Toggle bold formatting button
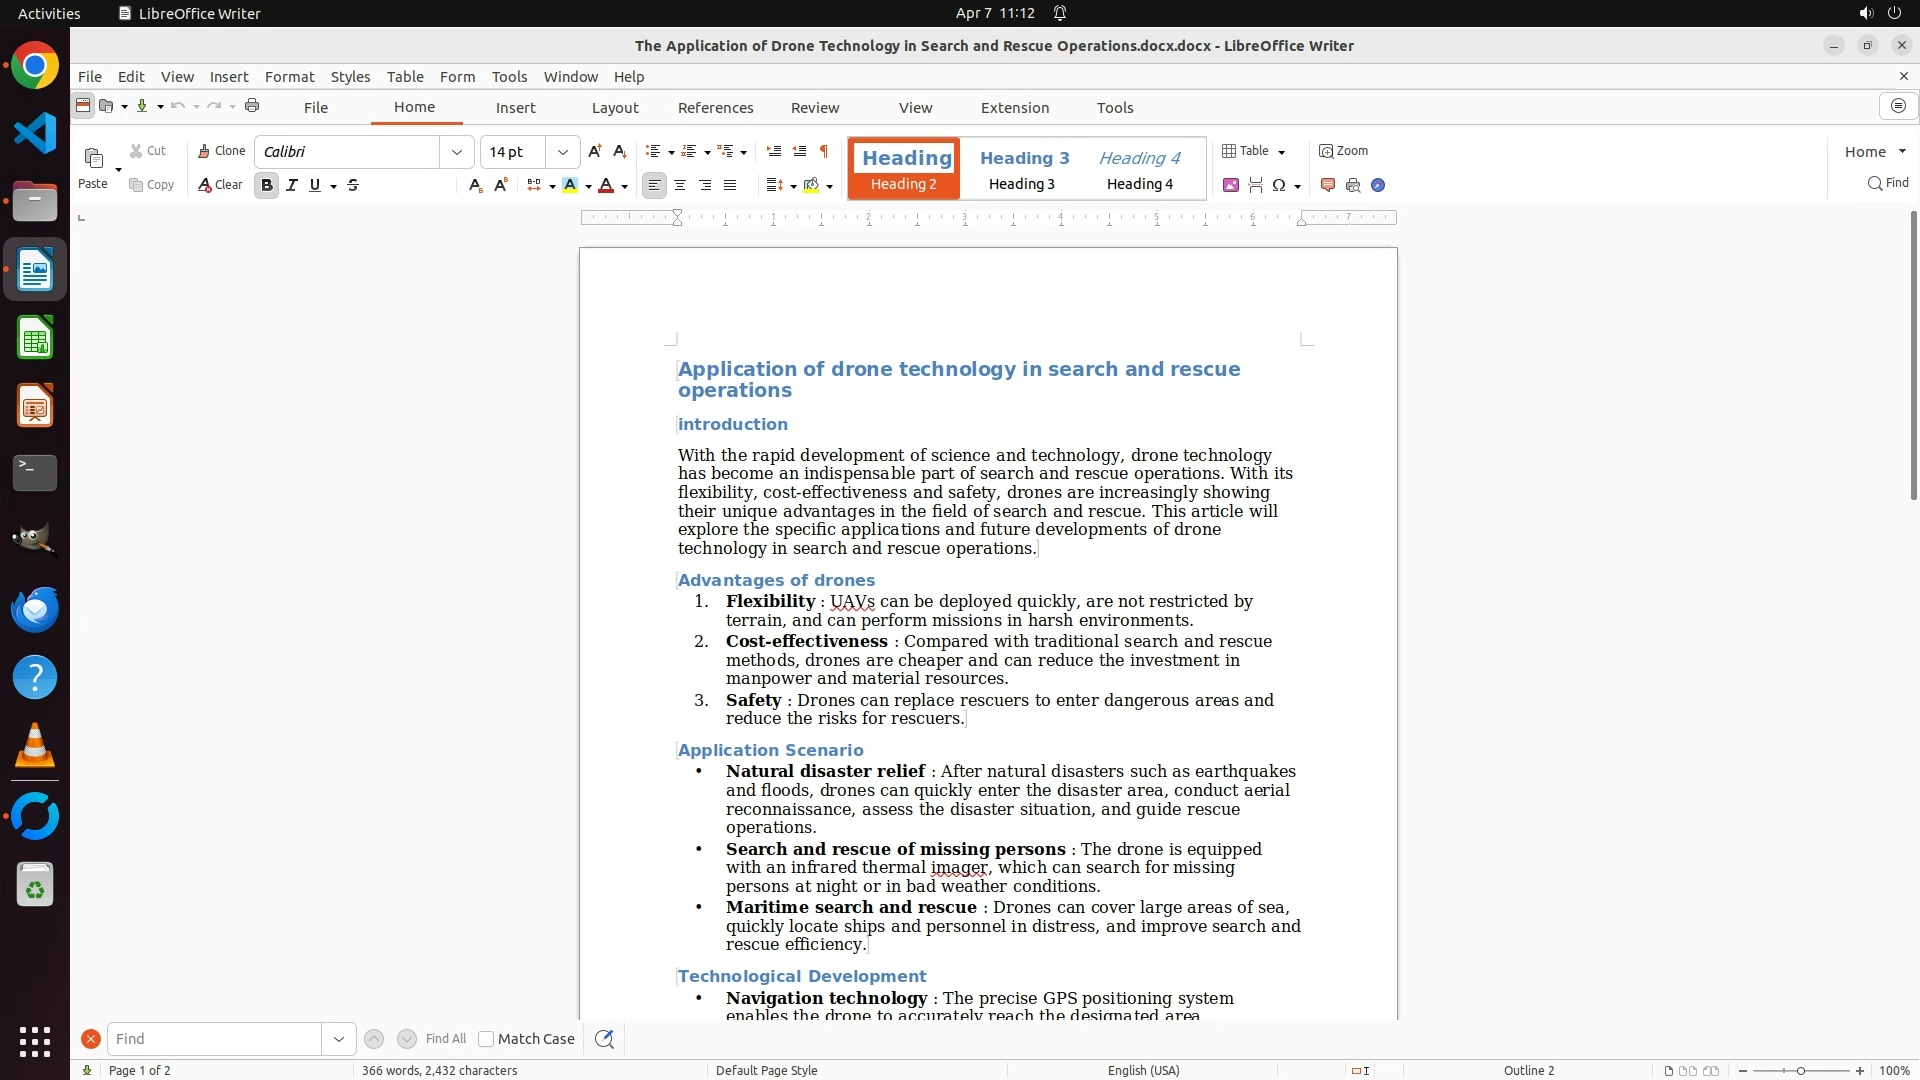This screenshot has width=1920, height=1080. point(266,185)
